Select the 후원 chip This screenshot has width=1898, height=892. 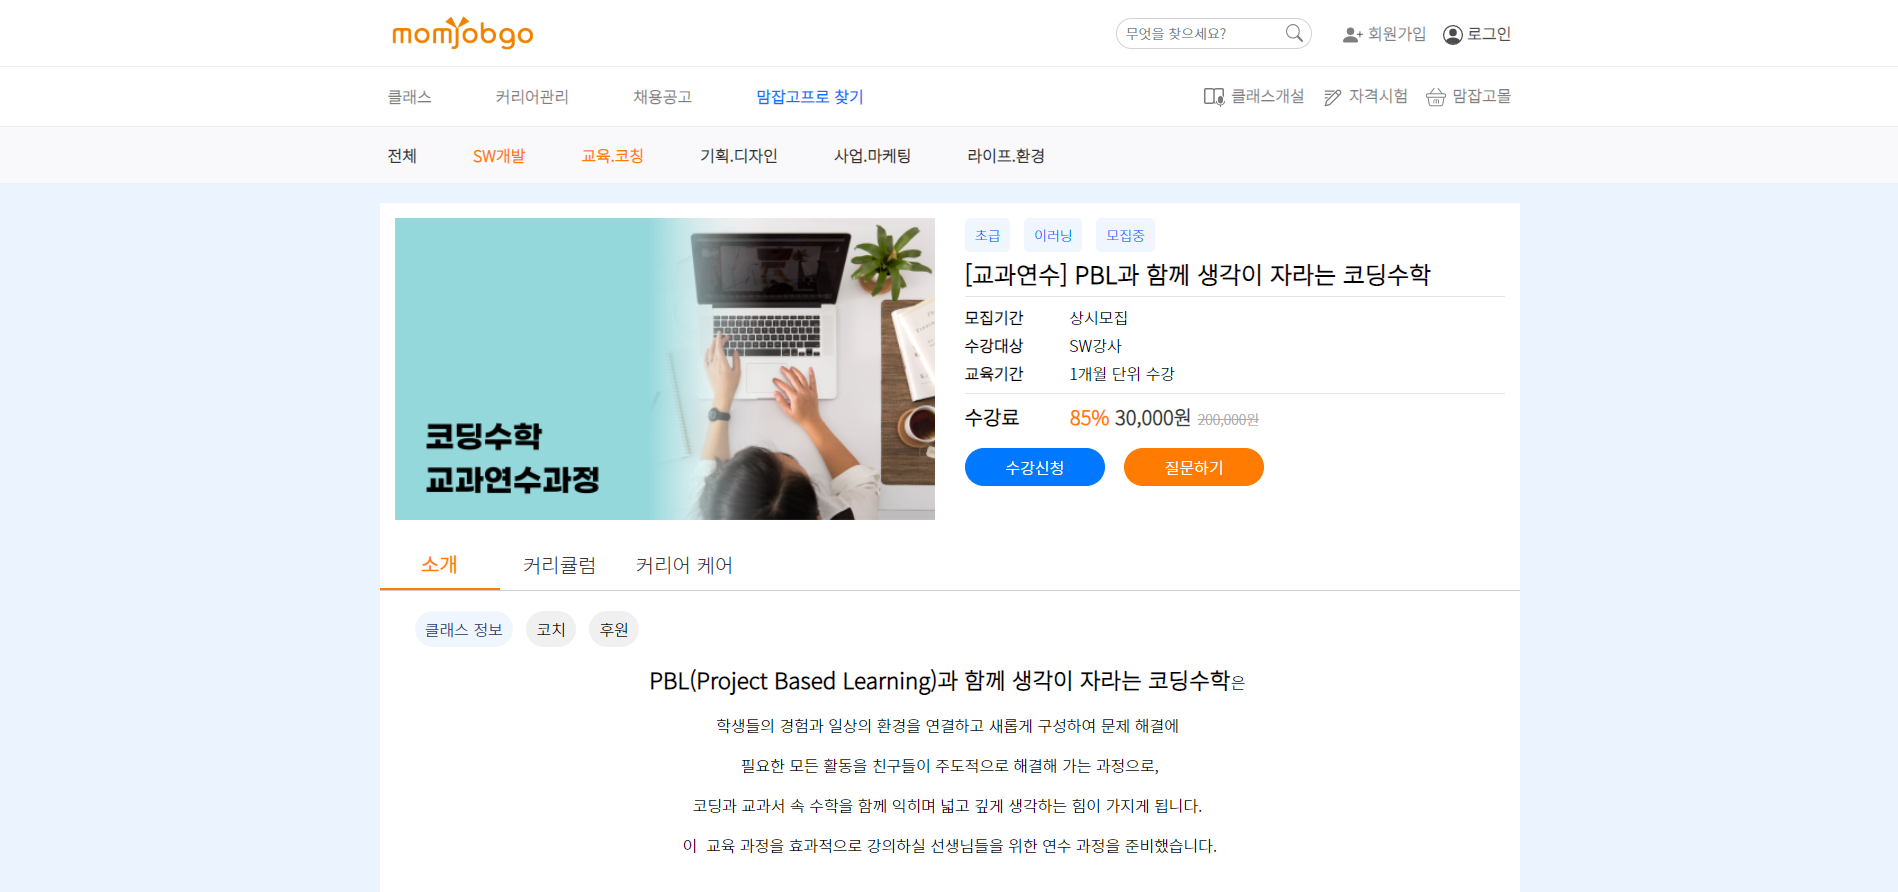[x=614, y=629]
